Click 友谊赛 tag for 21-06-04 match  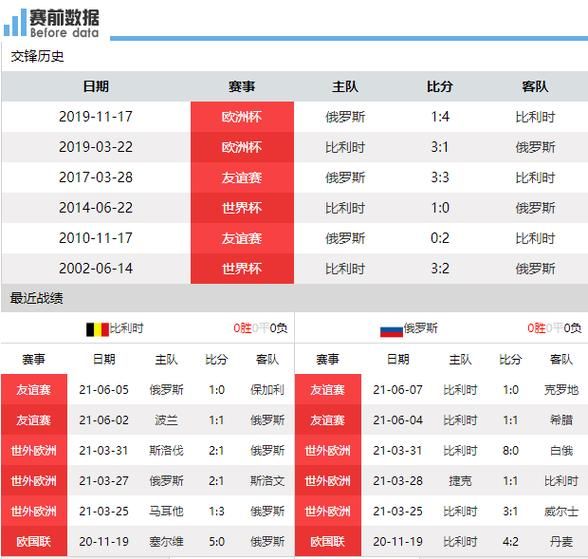click(328, 420)
